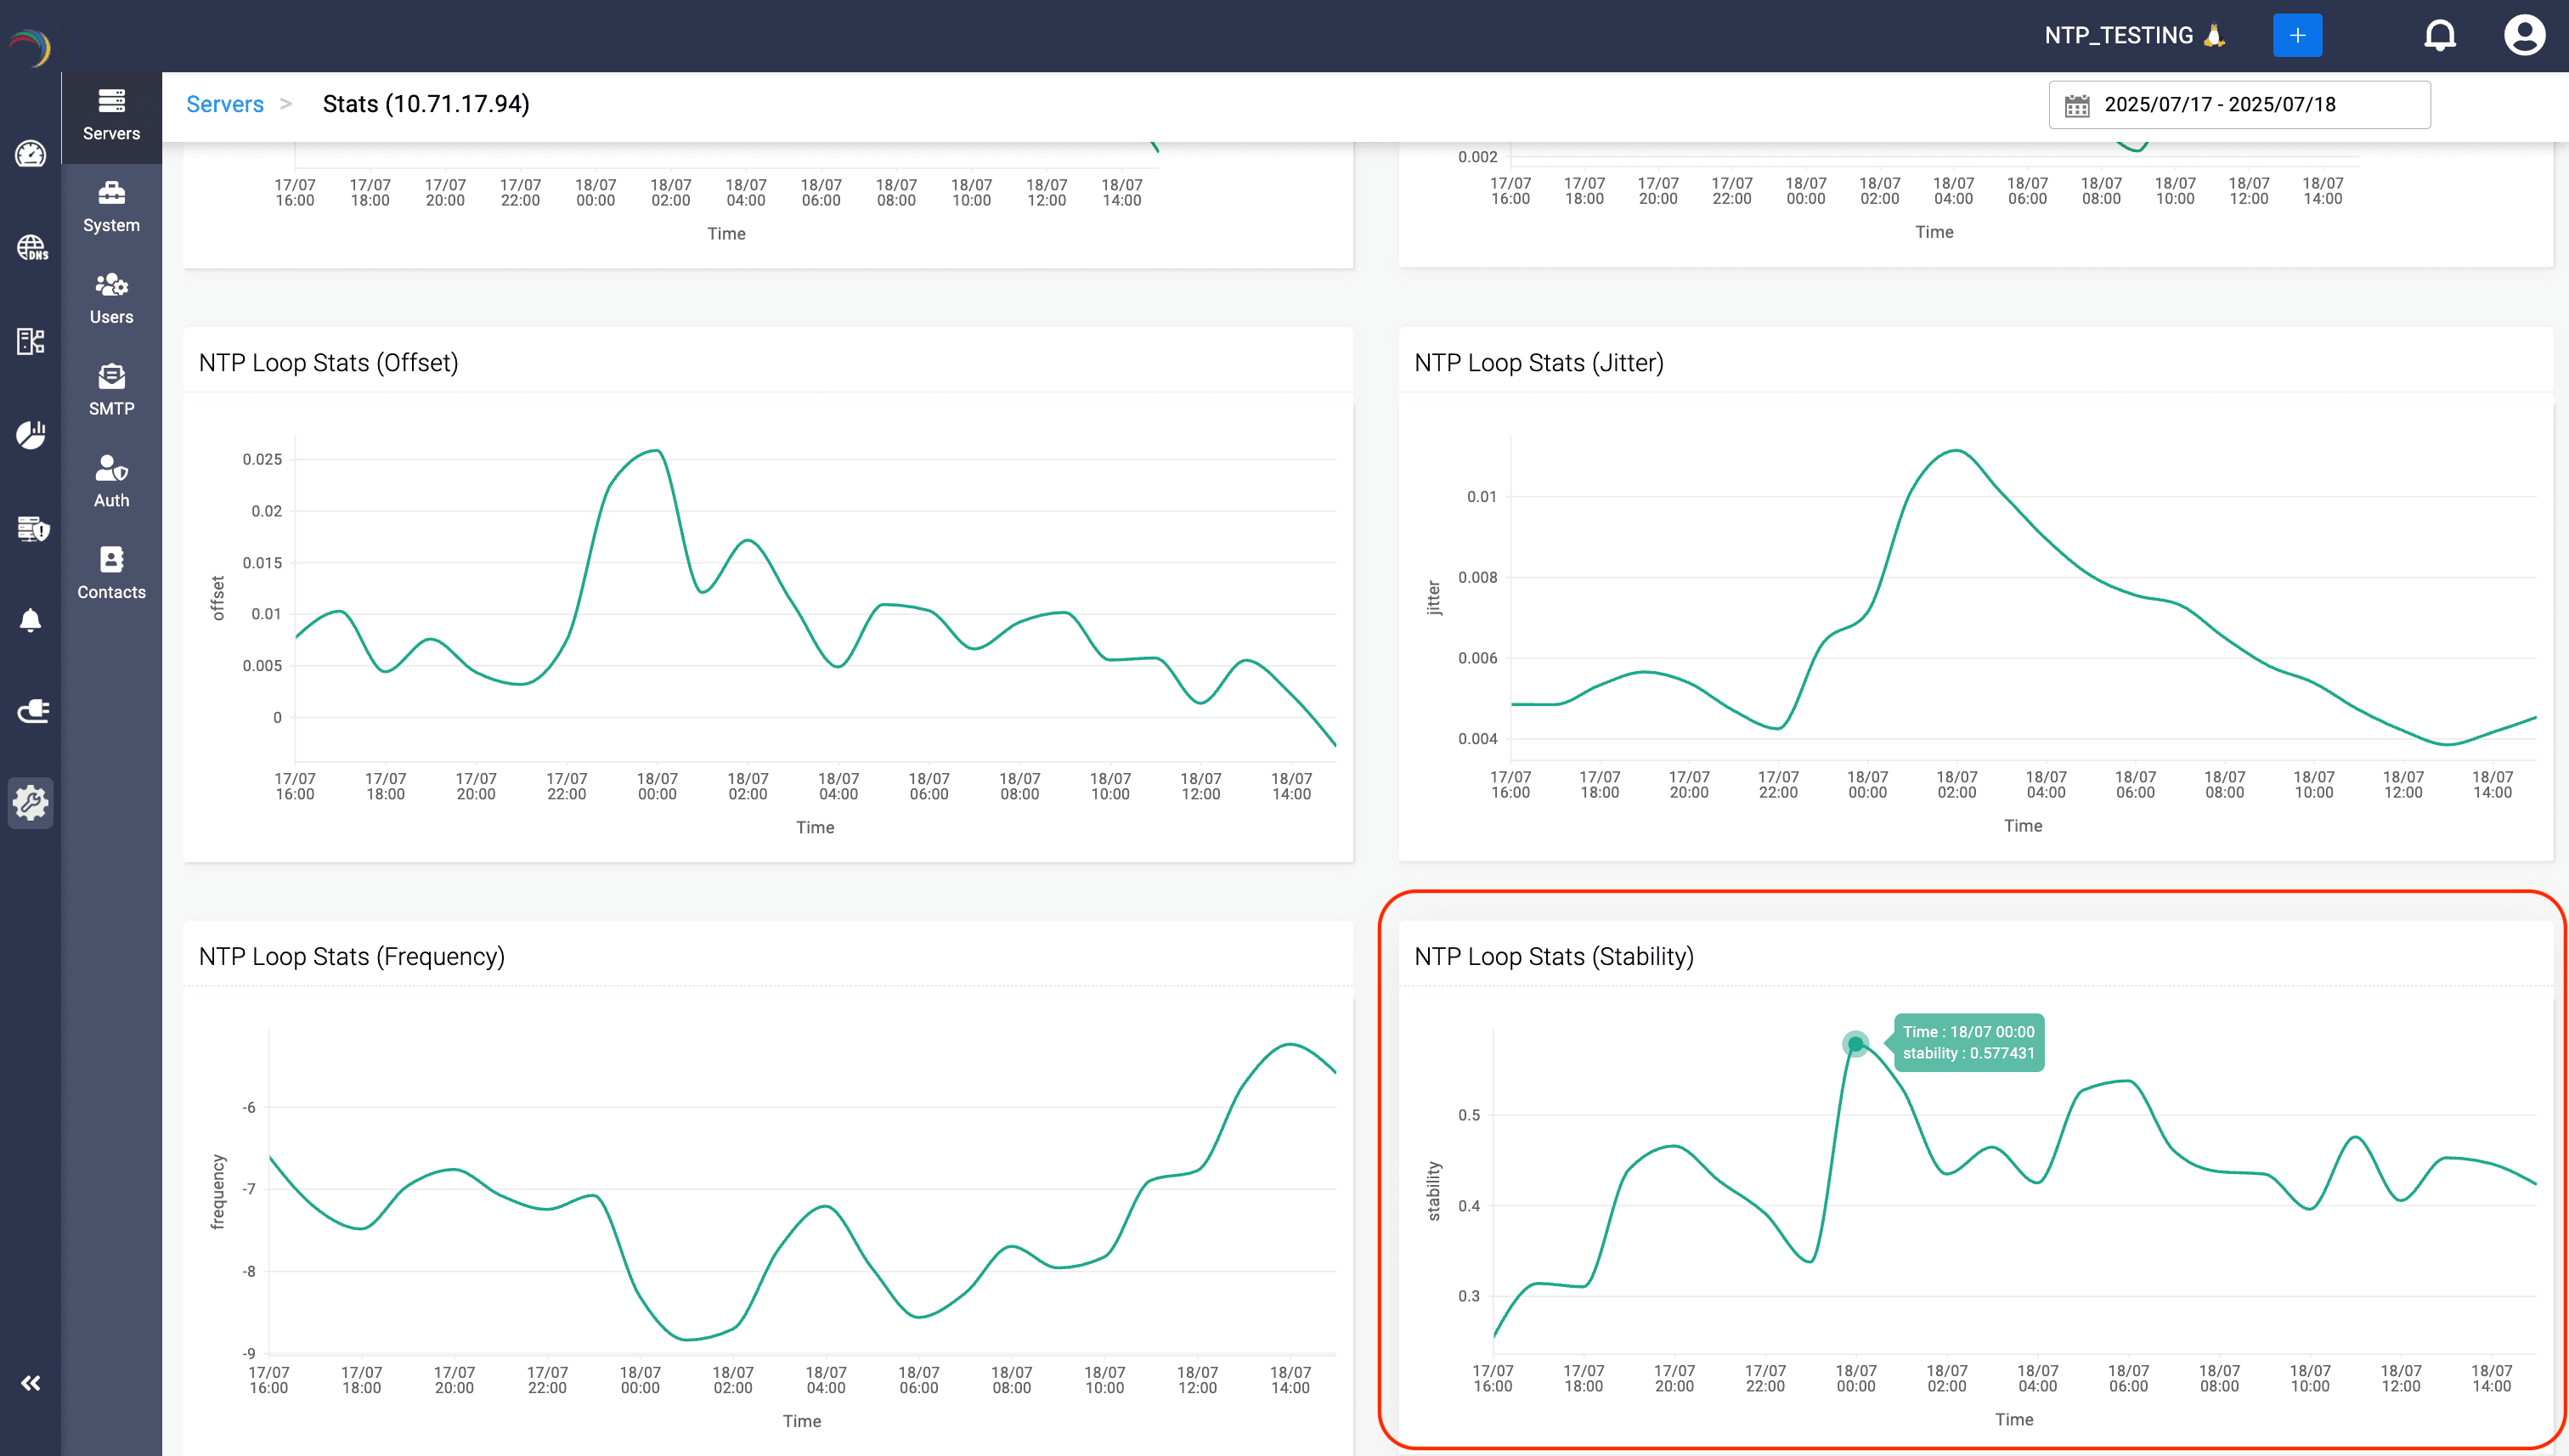The image size is (2569, 1456).
Task: Select the SMTP menu item
Action: point(111,390)
